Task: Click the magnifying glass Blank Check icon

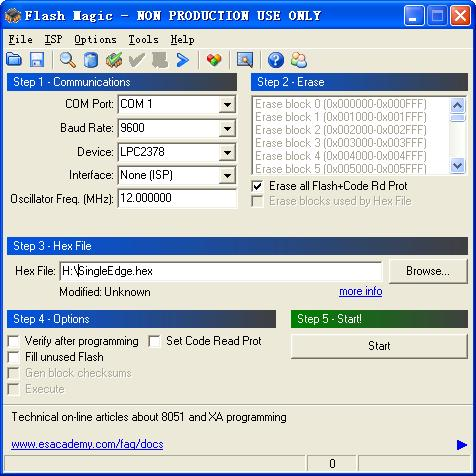Action: tap(68, 60)
